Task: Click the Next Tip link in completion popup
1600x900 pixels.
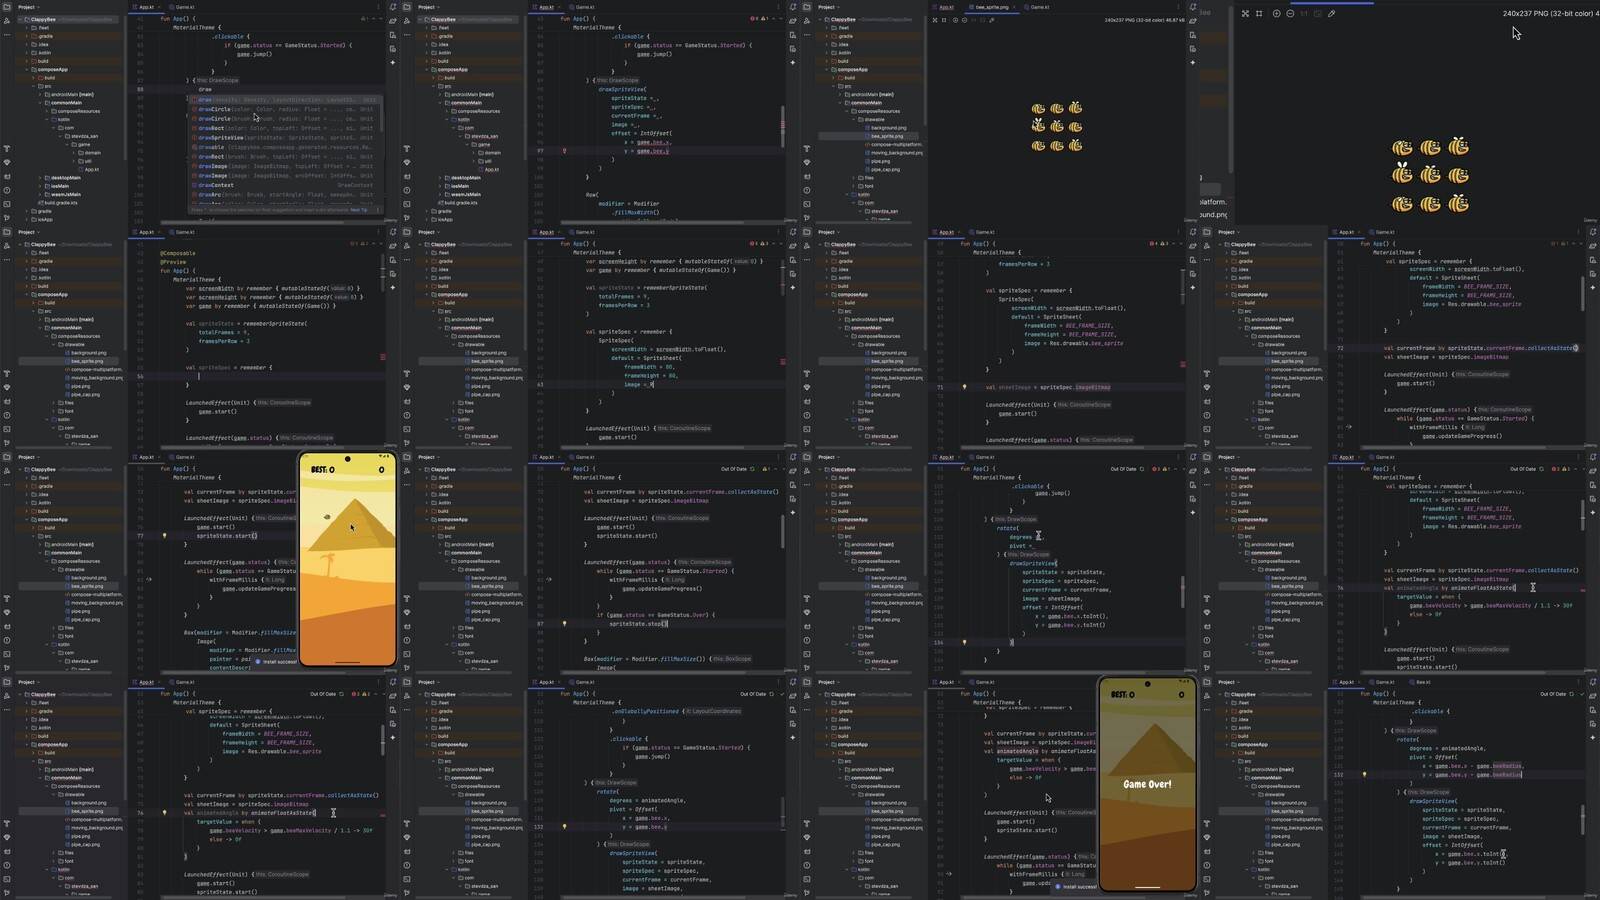Action: point(359,210)
